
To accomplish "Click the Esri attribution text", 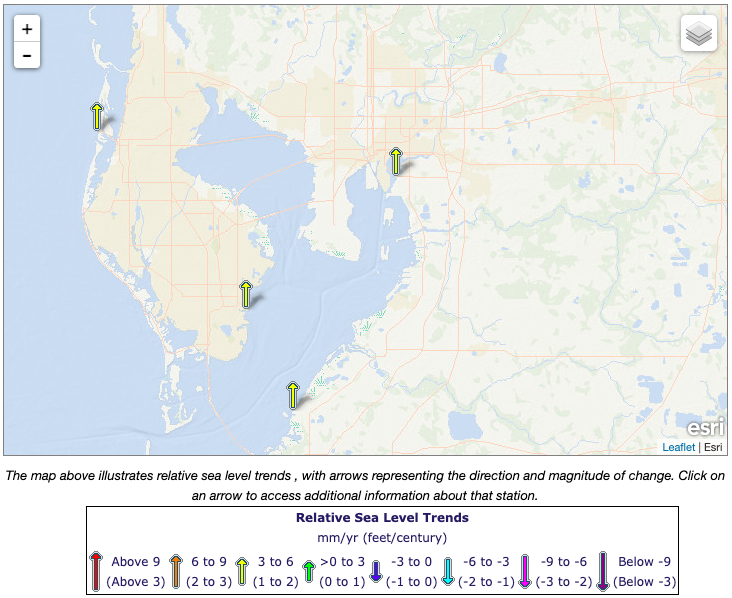I will (712, 447).
